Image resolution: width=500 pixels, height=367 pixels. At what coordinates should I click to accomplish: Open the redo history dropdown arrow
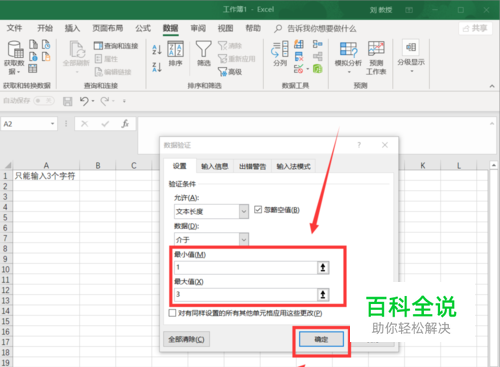(114, 101)
